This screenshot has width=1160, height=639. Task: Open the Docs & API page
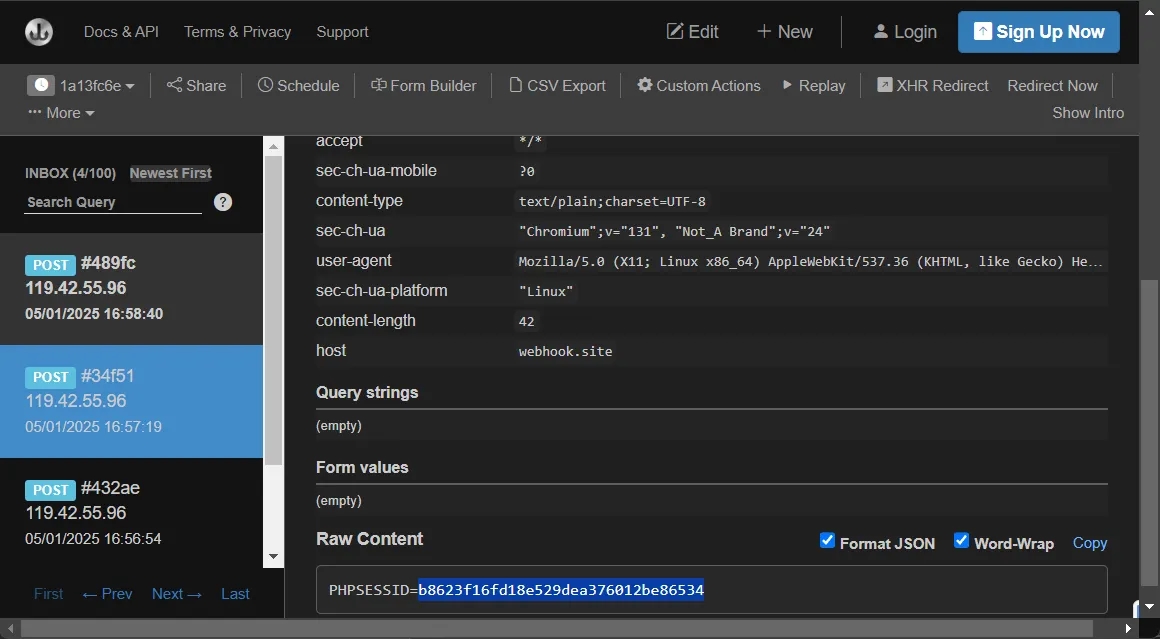121,32
